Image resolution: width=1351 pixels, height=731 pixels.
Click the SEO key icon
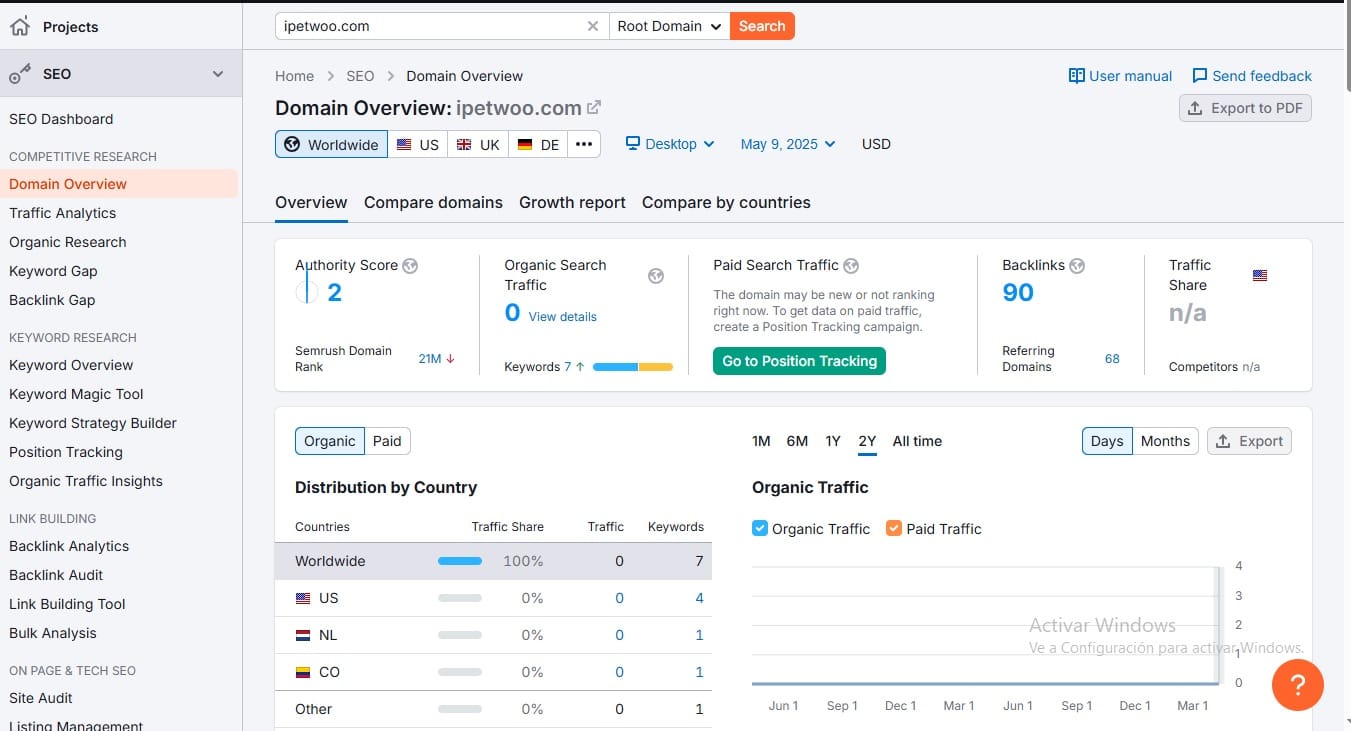(x=20, y=74)
